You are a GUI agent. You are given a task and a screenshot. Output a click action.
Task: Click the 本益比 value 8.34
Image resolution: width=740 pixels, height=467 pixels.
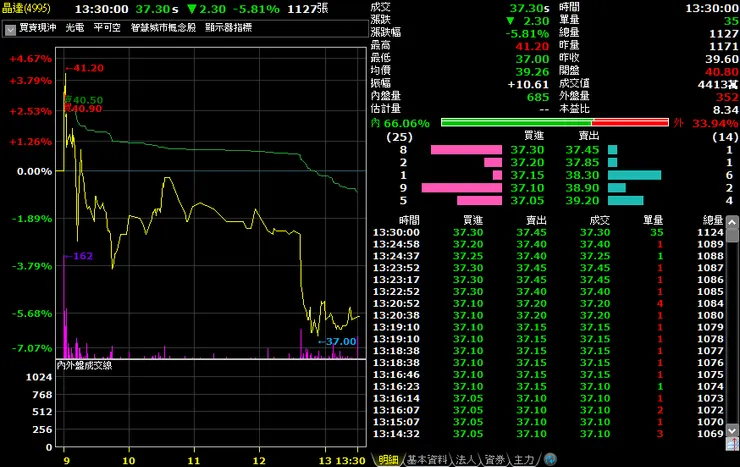coord(726,110)
